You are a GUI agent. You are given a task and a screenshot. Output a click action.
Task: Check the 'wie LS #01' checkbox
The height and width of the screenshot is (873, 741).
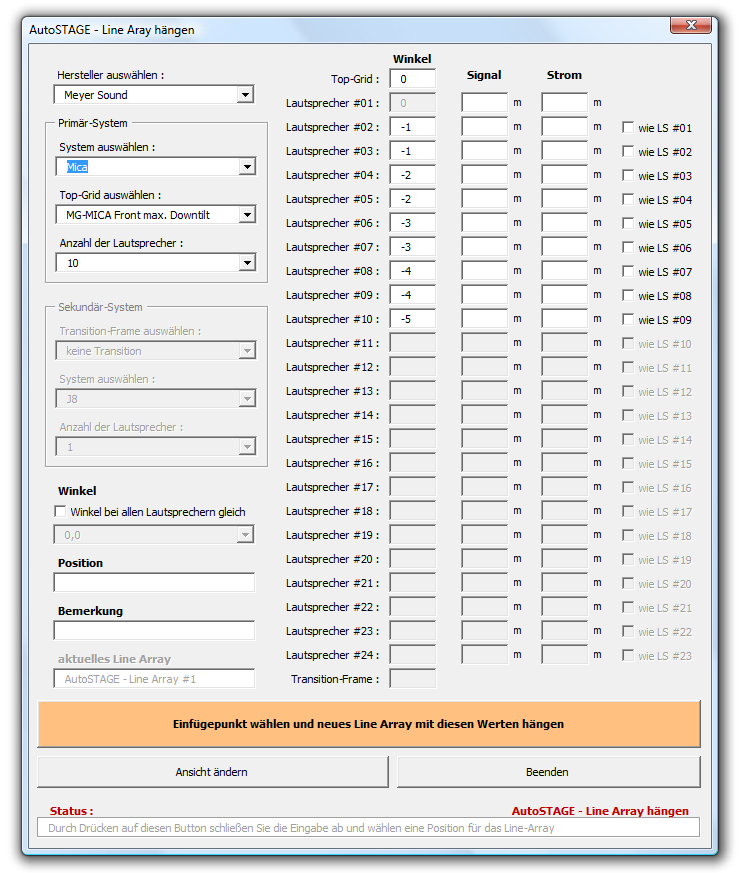click(627, 128)
